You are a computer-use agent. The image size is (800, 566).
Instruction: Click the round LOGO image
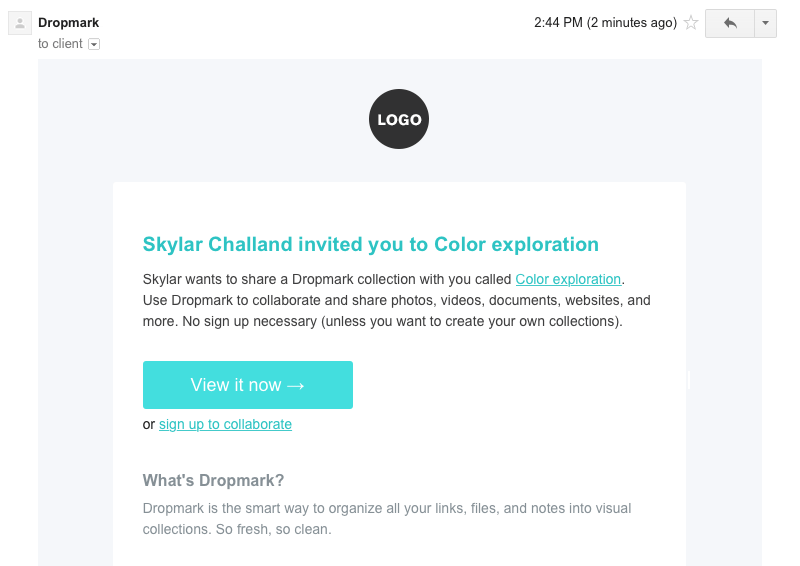[x=399, y=119]
